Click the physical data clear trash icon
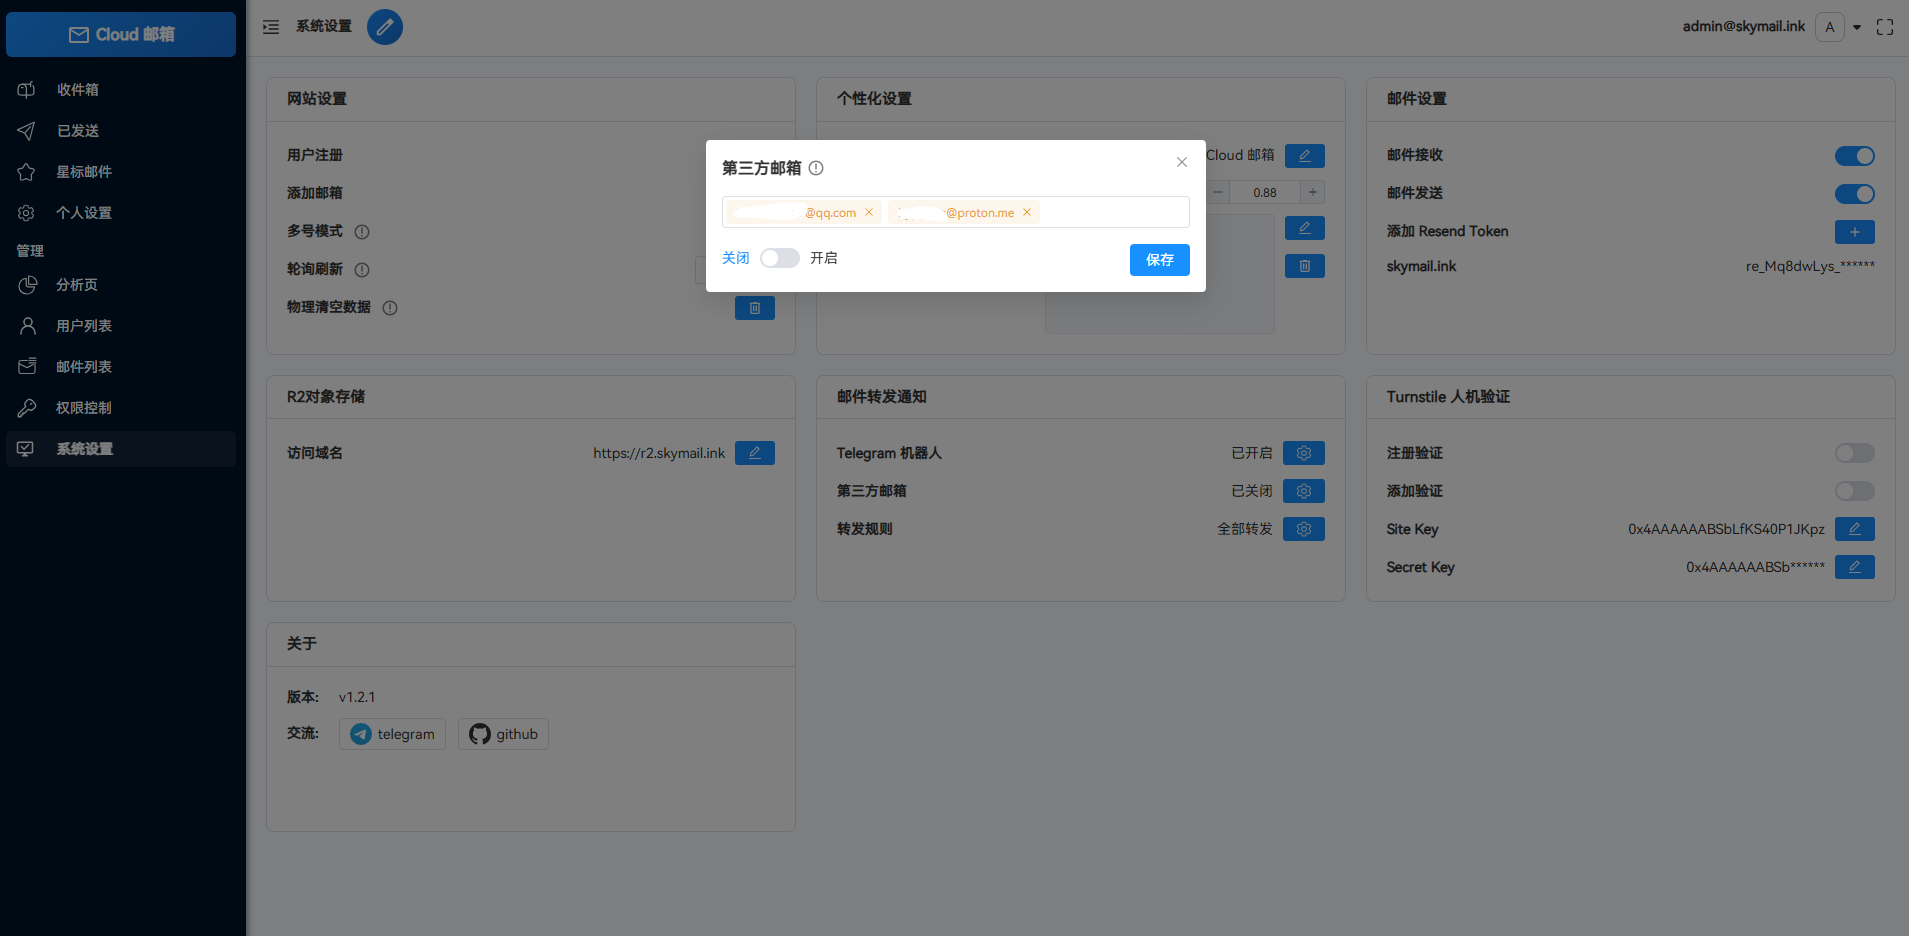The height and width of the screenshot is (936, 1909). click(x=754, y=308)
